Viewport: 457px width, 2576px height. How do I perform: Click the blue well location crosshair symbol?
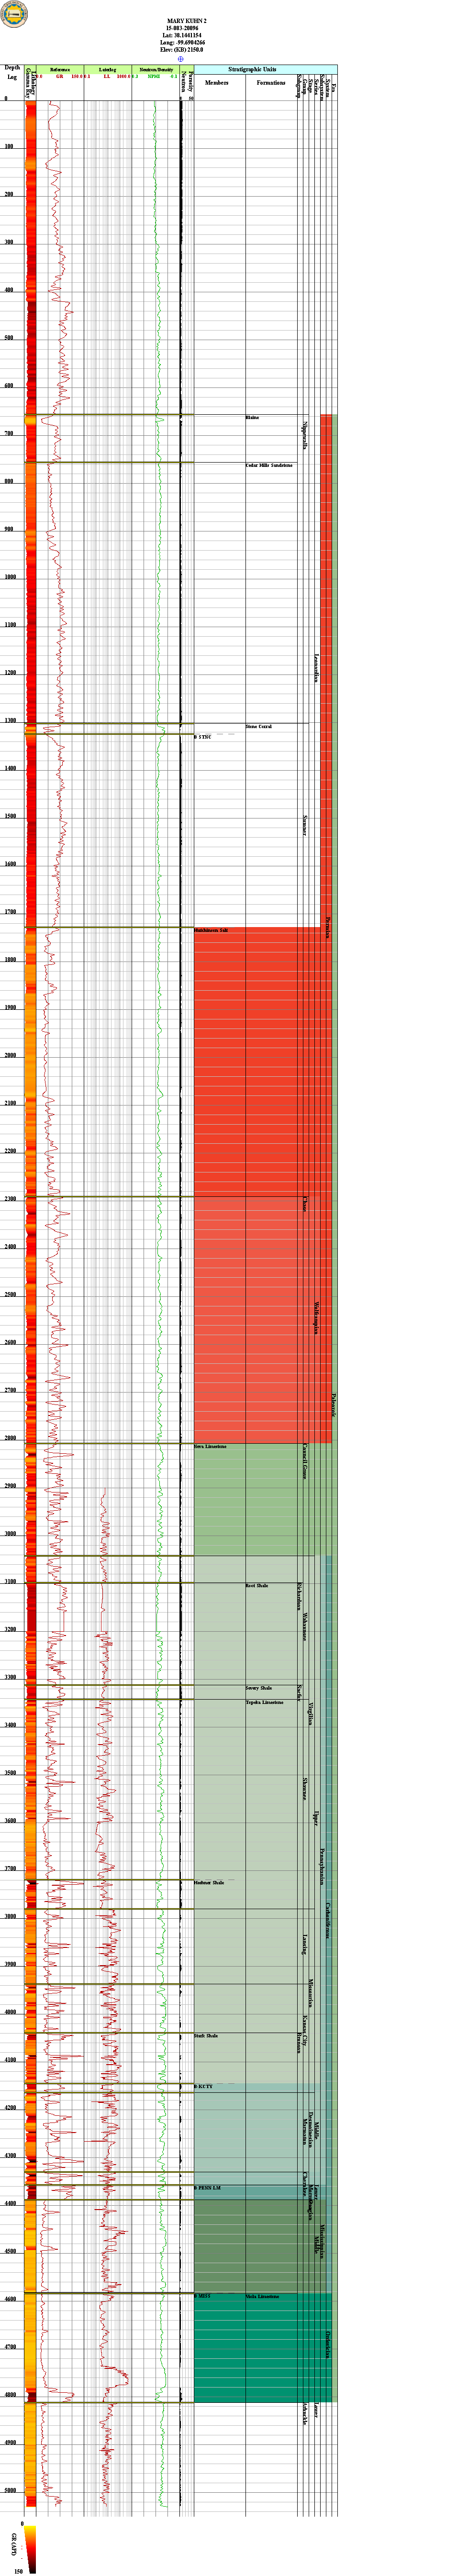click(x=181, y=59)
